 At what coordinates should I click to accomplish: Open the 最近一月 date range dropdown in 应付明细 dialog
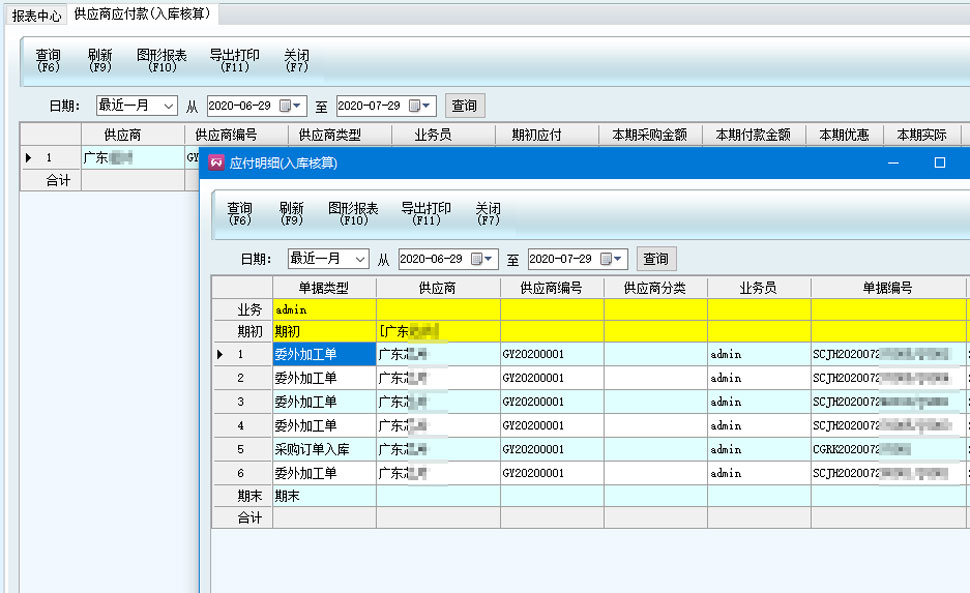click(360, 259)
